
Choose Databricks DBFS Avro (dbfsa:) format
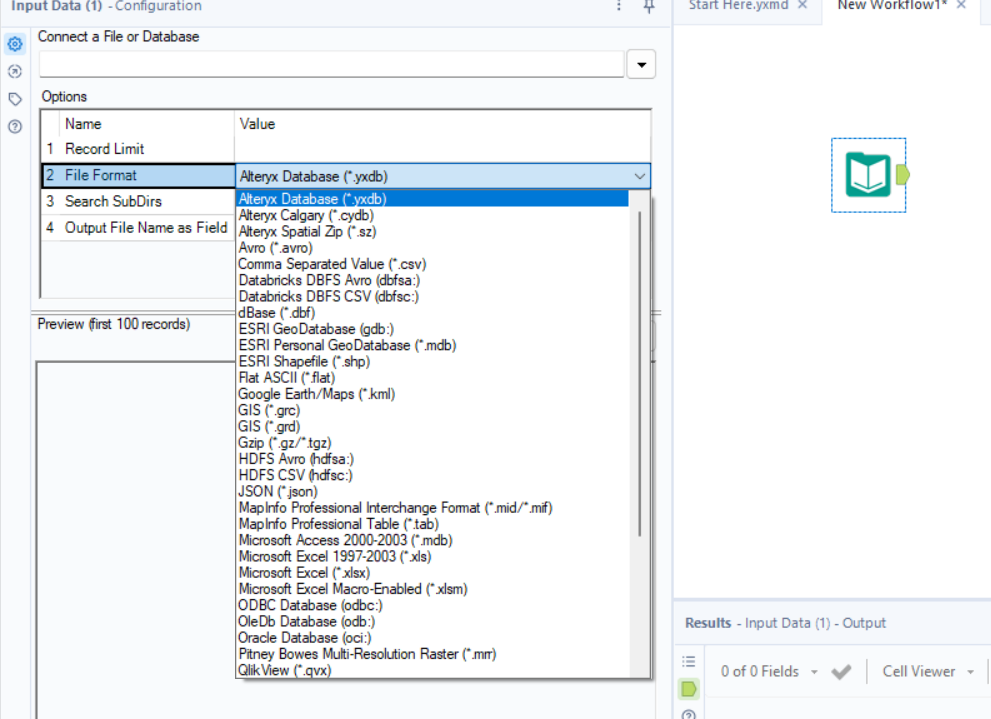tap(432, 281)
